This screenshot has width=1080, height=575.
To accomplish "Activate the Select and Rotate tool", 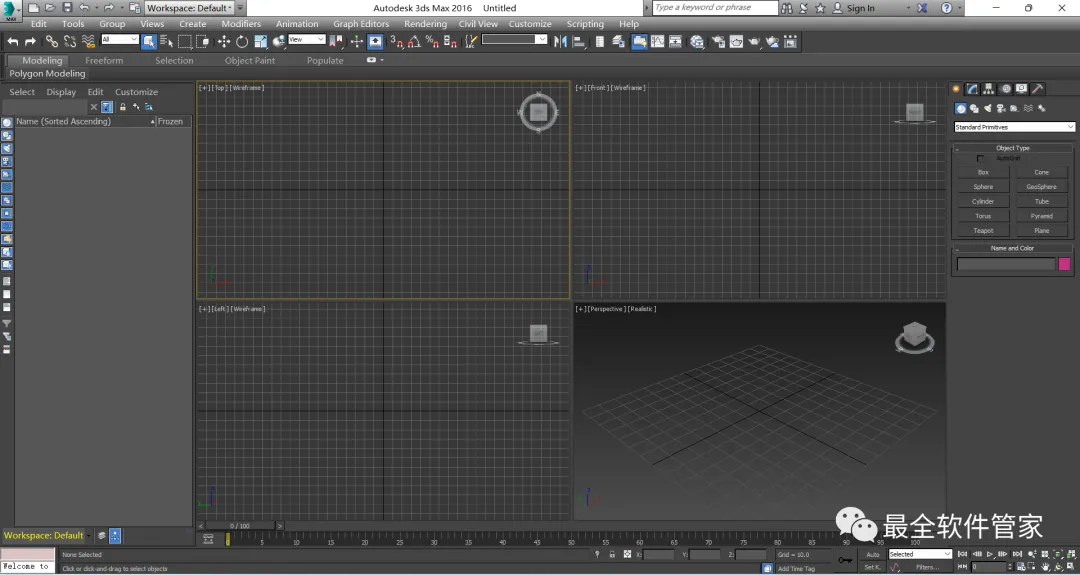I will (x=242, y=42).
